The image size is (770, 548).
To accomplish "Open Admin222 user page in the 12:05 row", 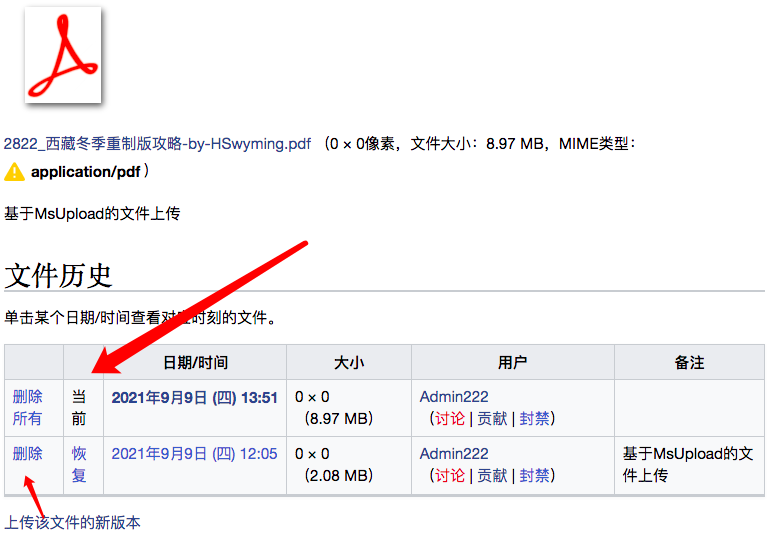I will point(454,454).
